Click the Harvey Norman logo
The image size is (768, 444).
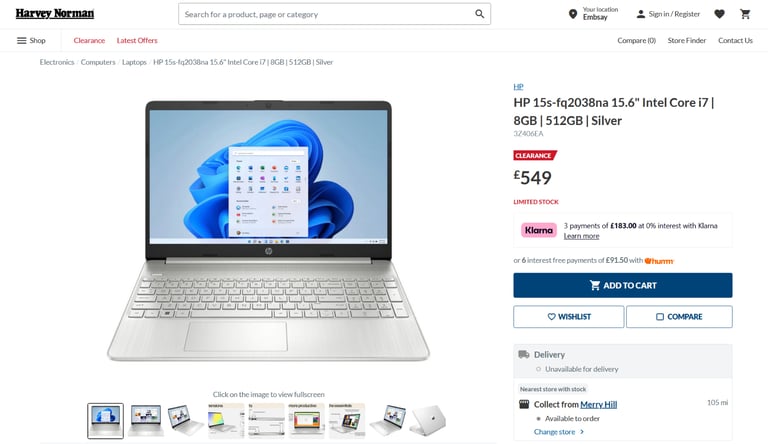[55, 14]
